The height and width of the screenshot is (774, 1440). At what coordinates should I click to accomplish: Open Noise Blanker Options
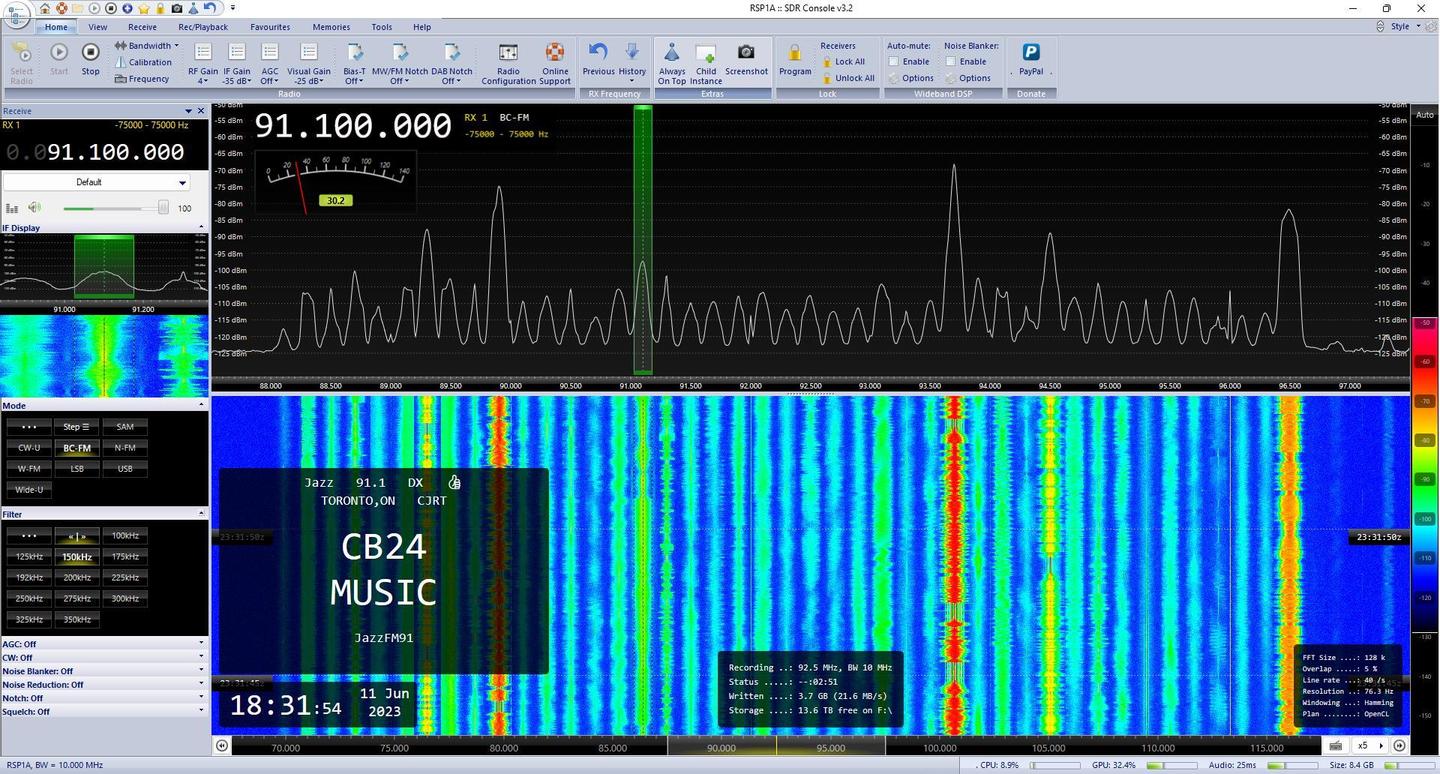[968, 78]
